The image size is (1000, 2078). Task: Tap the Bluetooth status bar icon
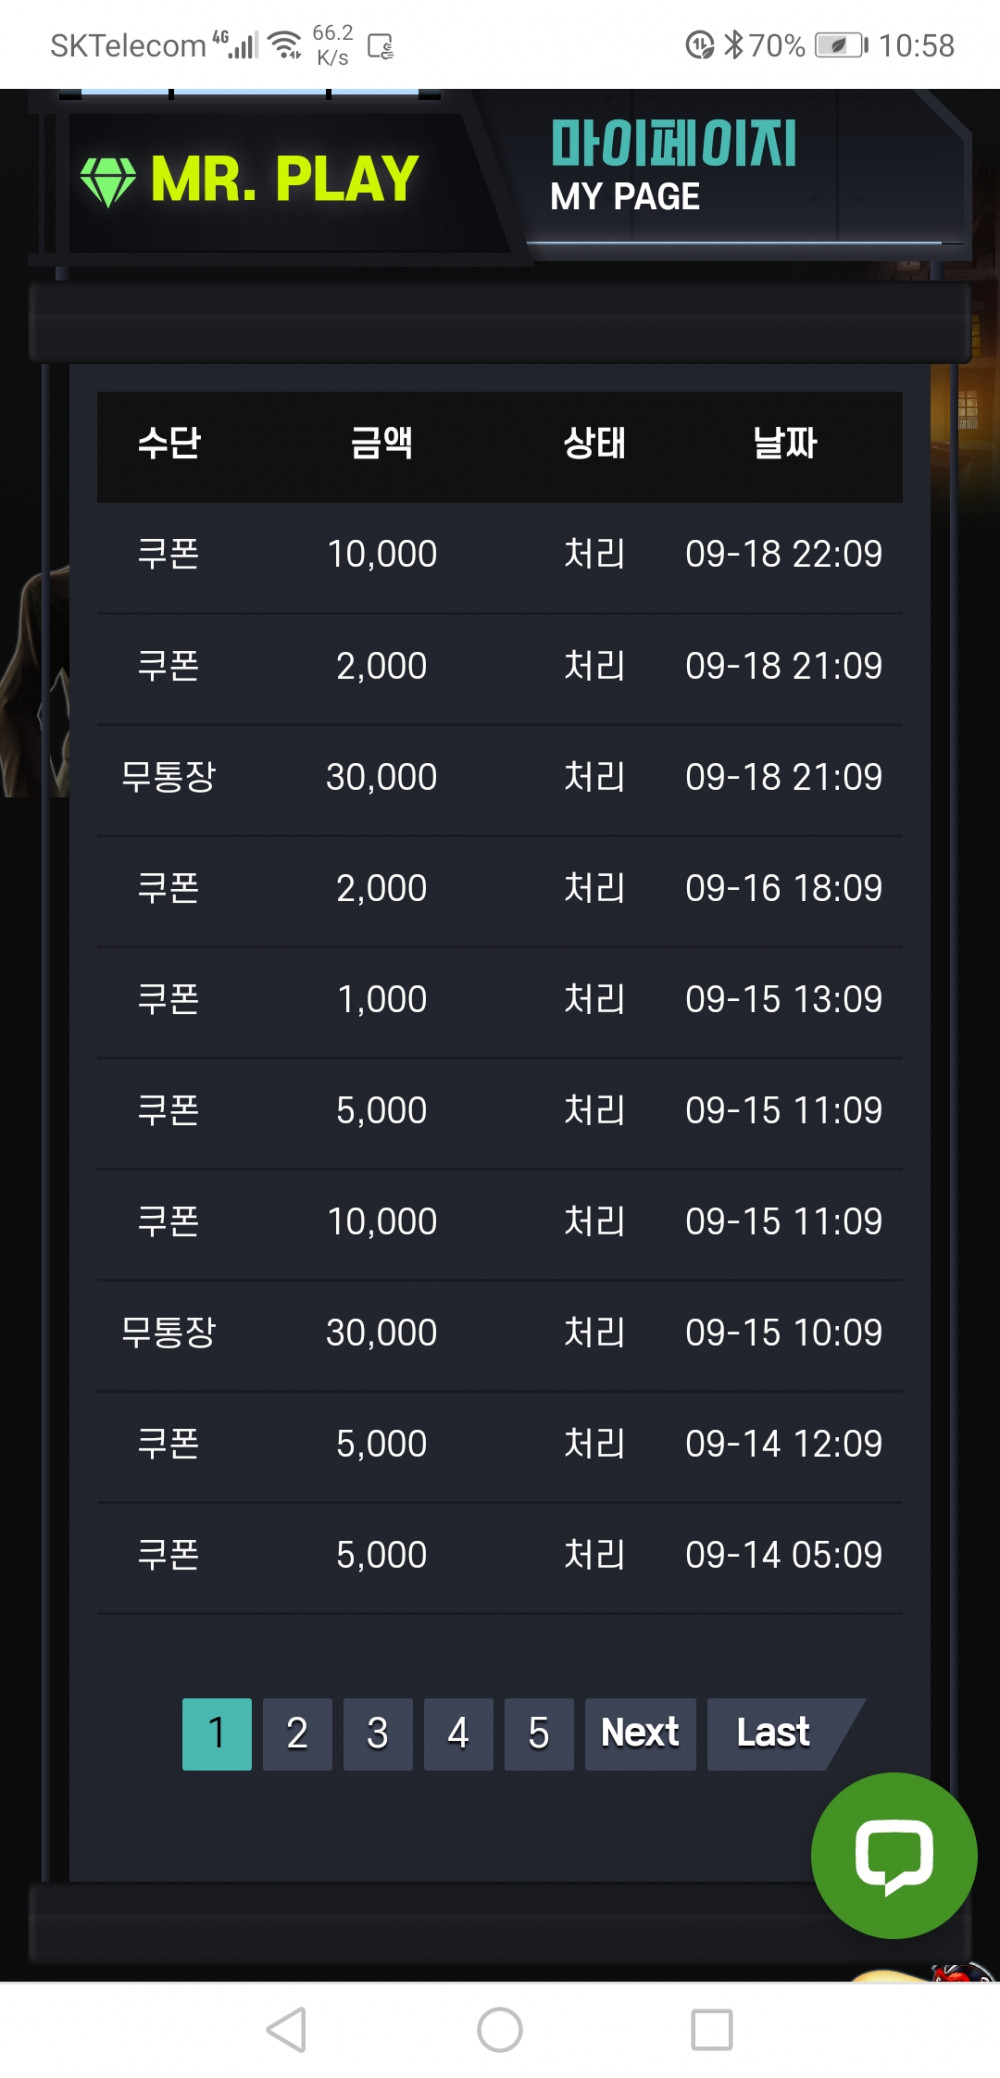pos(734,45)
